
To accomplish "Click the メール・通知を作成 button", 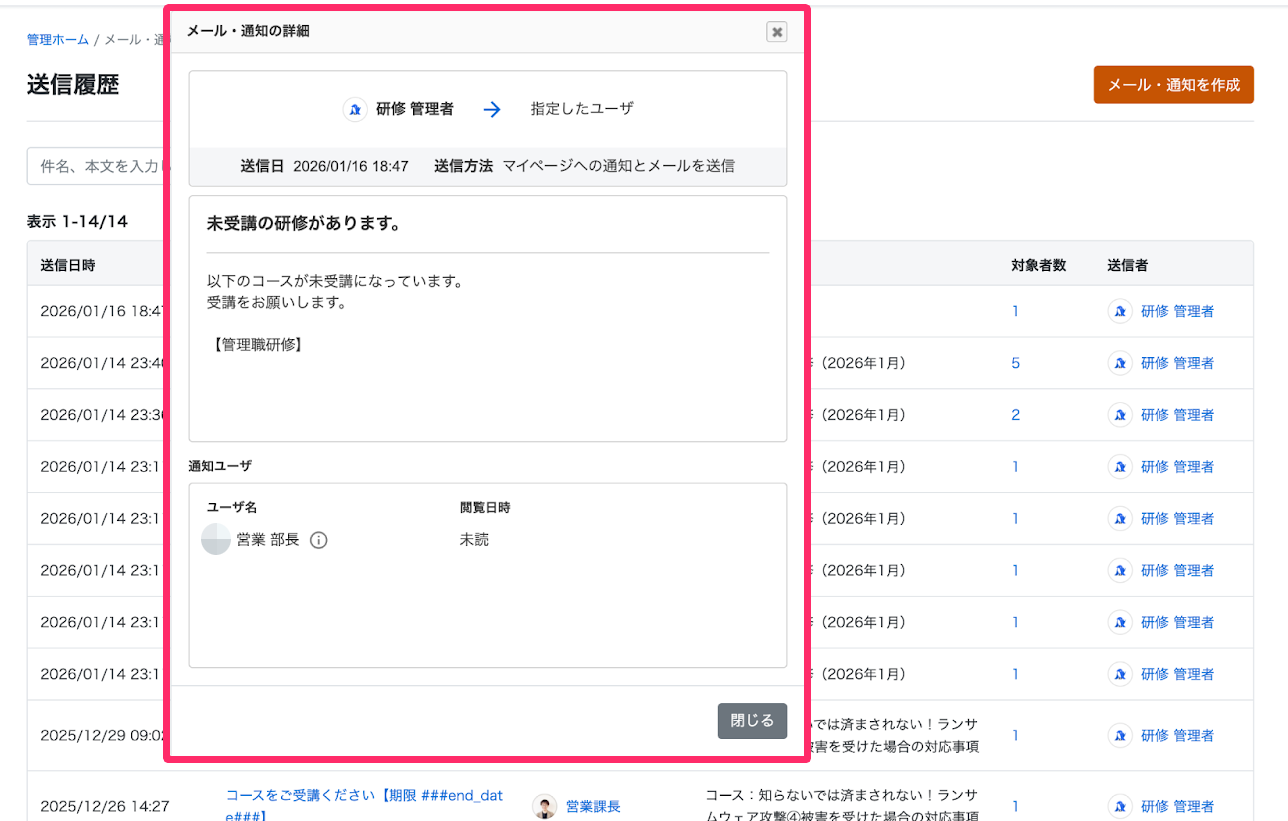I will pos(1174,85).
